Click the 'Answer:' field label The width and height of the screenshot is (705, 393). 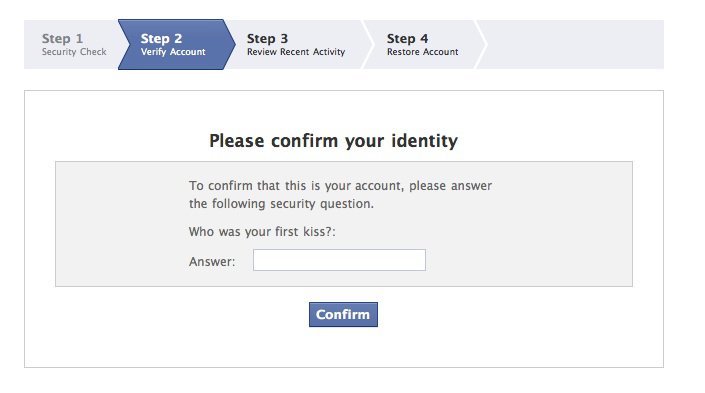[212, 262]
